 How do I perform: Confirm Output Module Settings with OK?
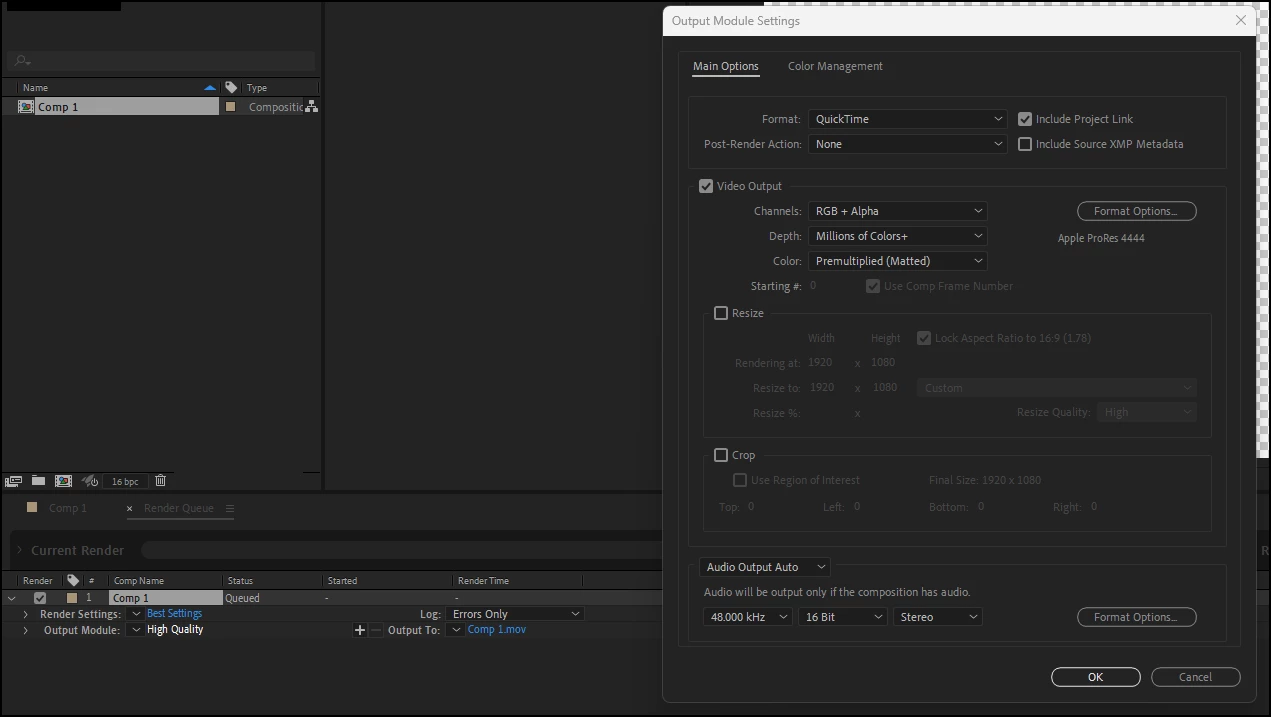click(x=1096, y=677)
